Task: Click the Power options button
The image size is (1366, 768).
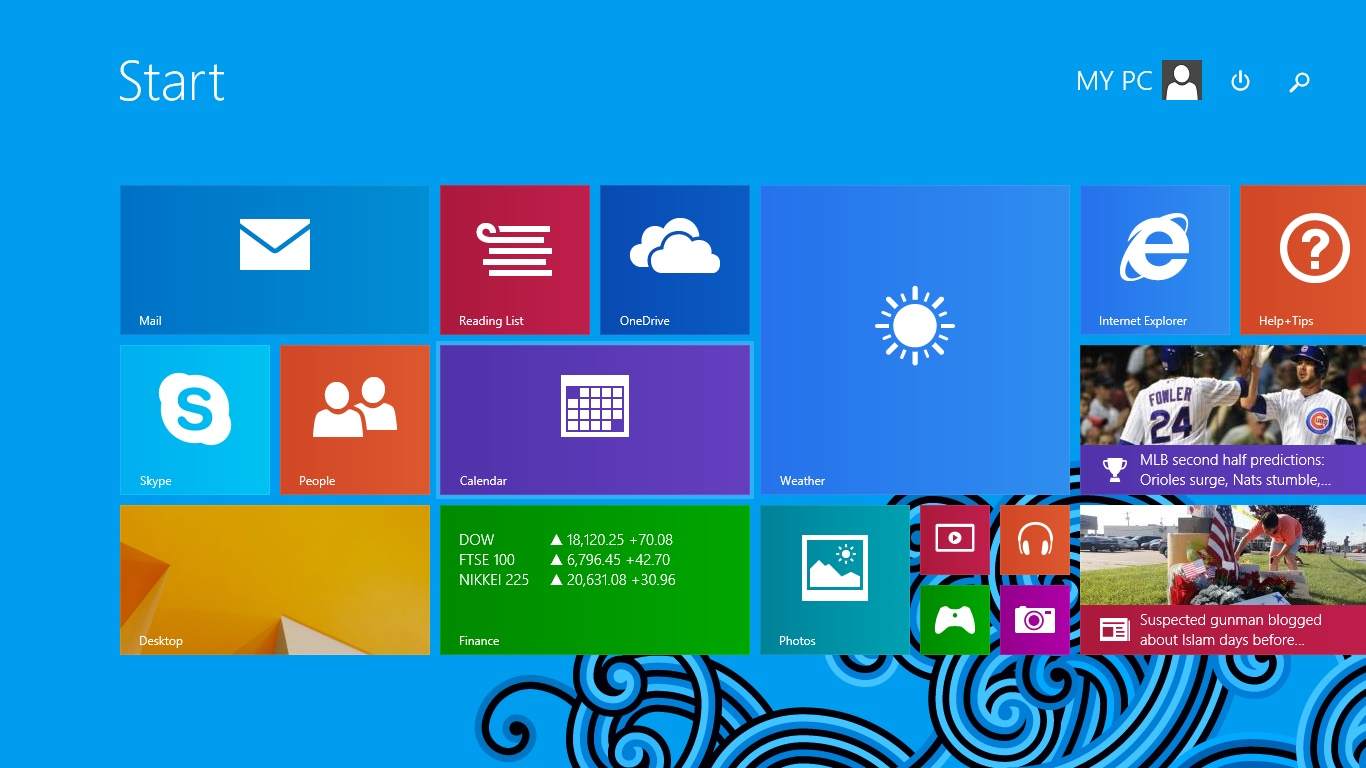Action: pyautogui.click(x=1240, y=81)
